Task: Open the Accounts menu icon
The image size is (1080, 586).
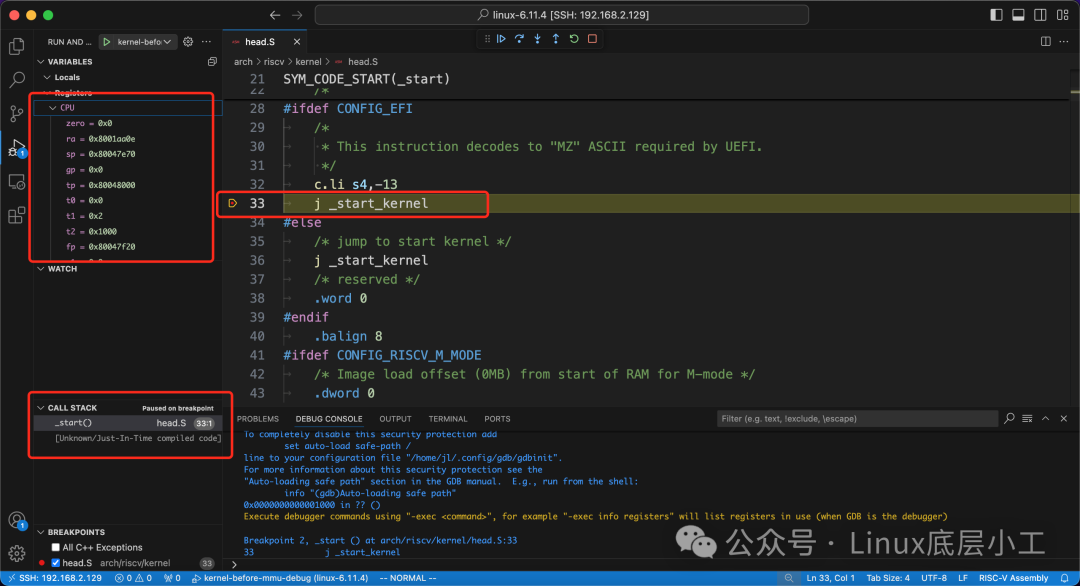Action: click(17, 521)
